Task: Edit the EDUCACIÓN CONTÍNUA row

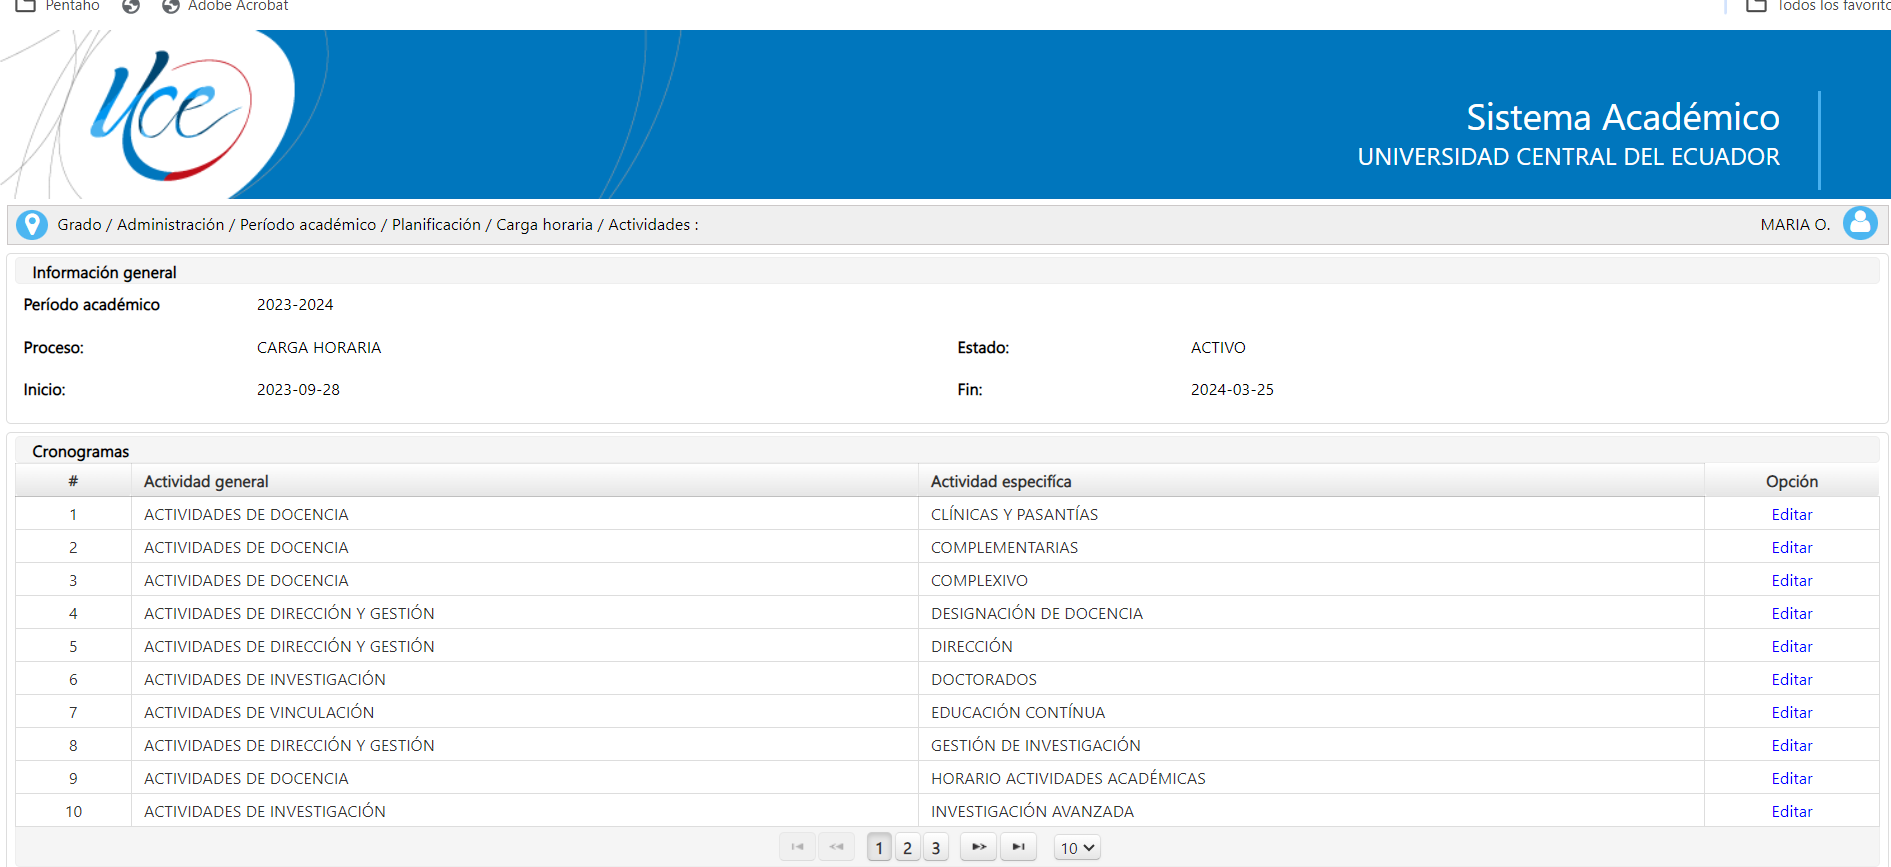Action: [x=1791, y=712]
